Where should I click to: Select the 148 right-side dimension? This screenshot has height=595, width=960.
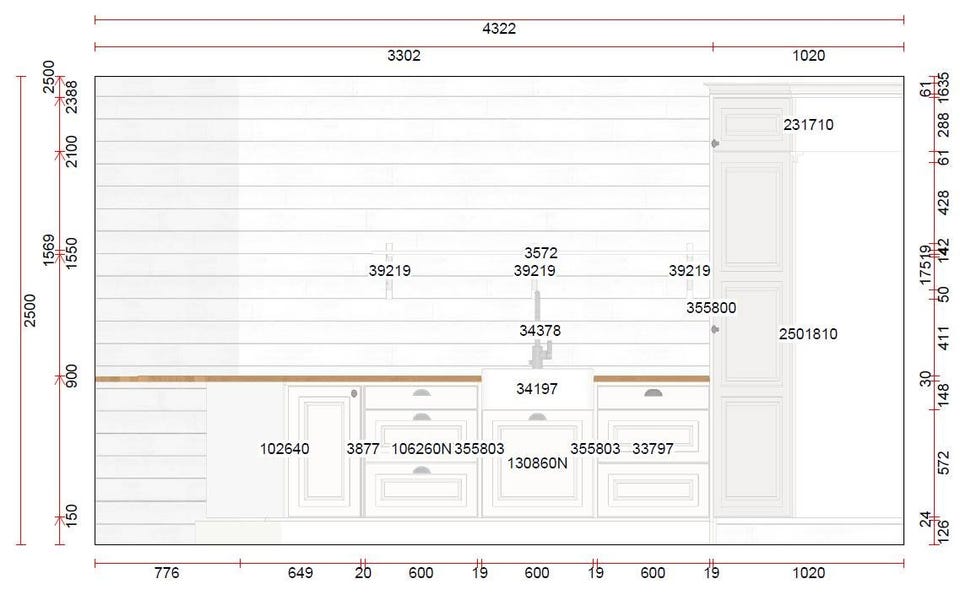[944, 395]
